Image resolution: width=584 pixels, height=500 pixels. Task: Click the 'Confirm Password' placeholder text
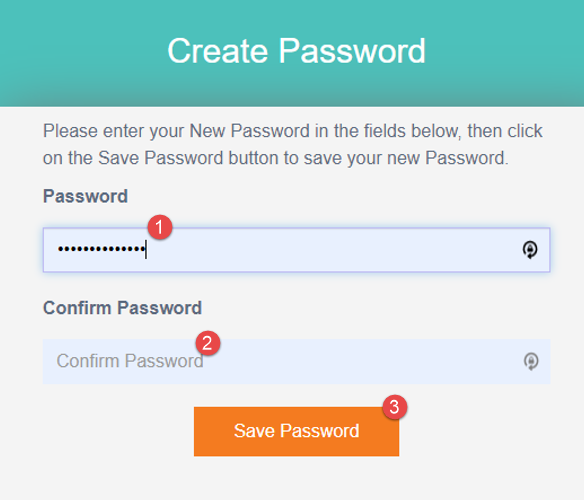130,361
